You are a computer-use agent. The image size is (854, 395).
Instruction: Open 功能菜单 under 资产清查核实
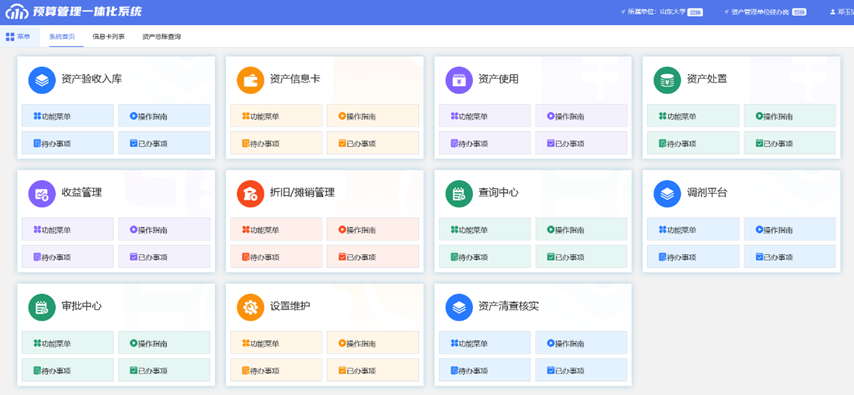click(x=485, y=343)
